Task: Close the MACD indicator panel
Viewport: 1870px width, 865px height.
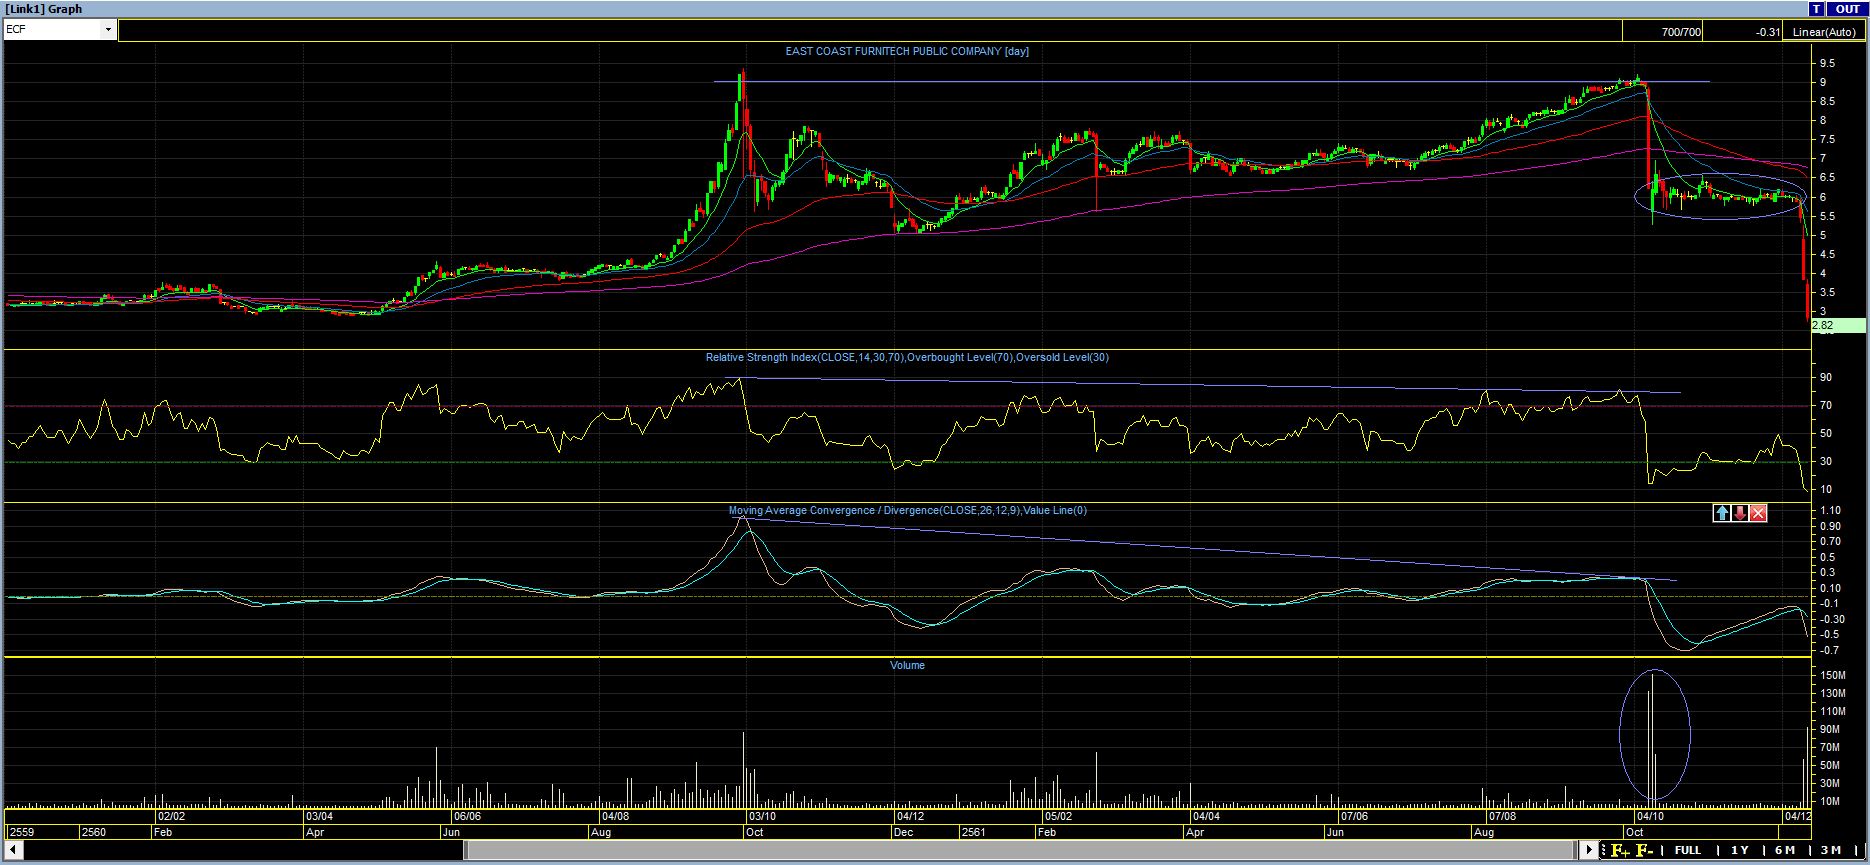Action: tap(1758, 513)
